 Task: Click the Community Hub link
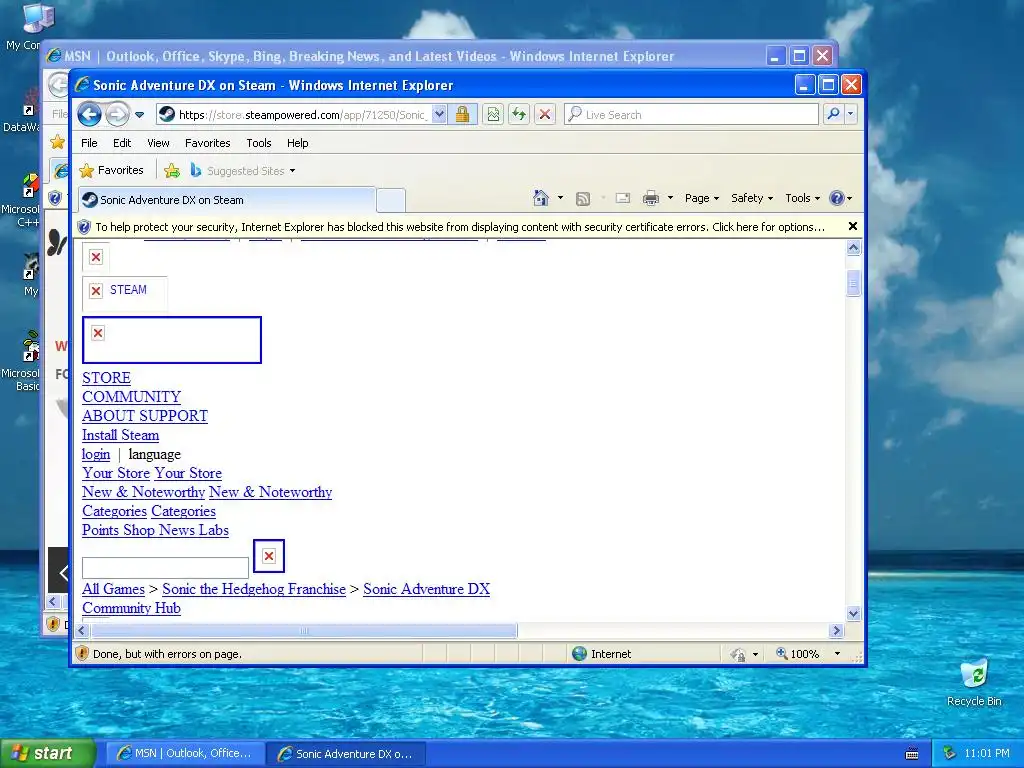point(131,608)
